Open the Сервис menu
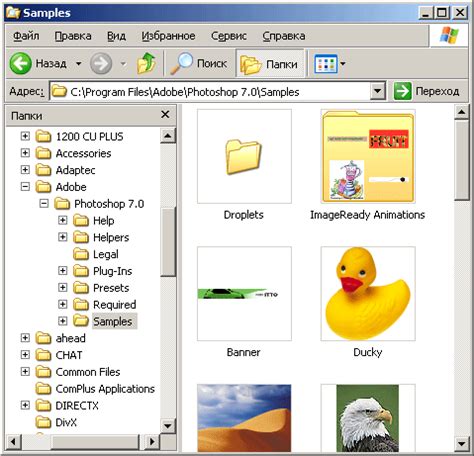This screenshot has width=474, height=456. point(229,36)
